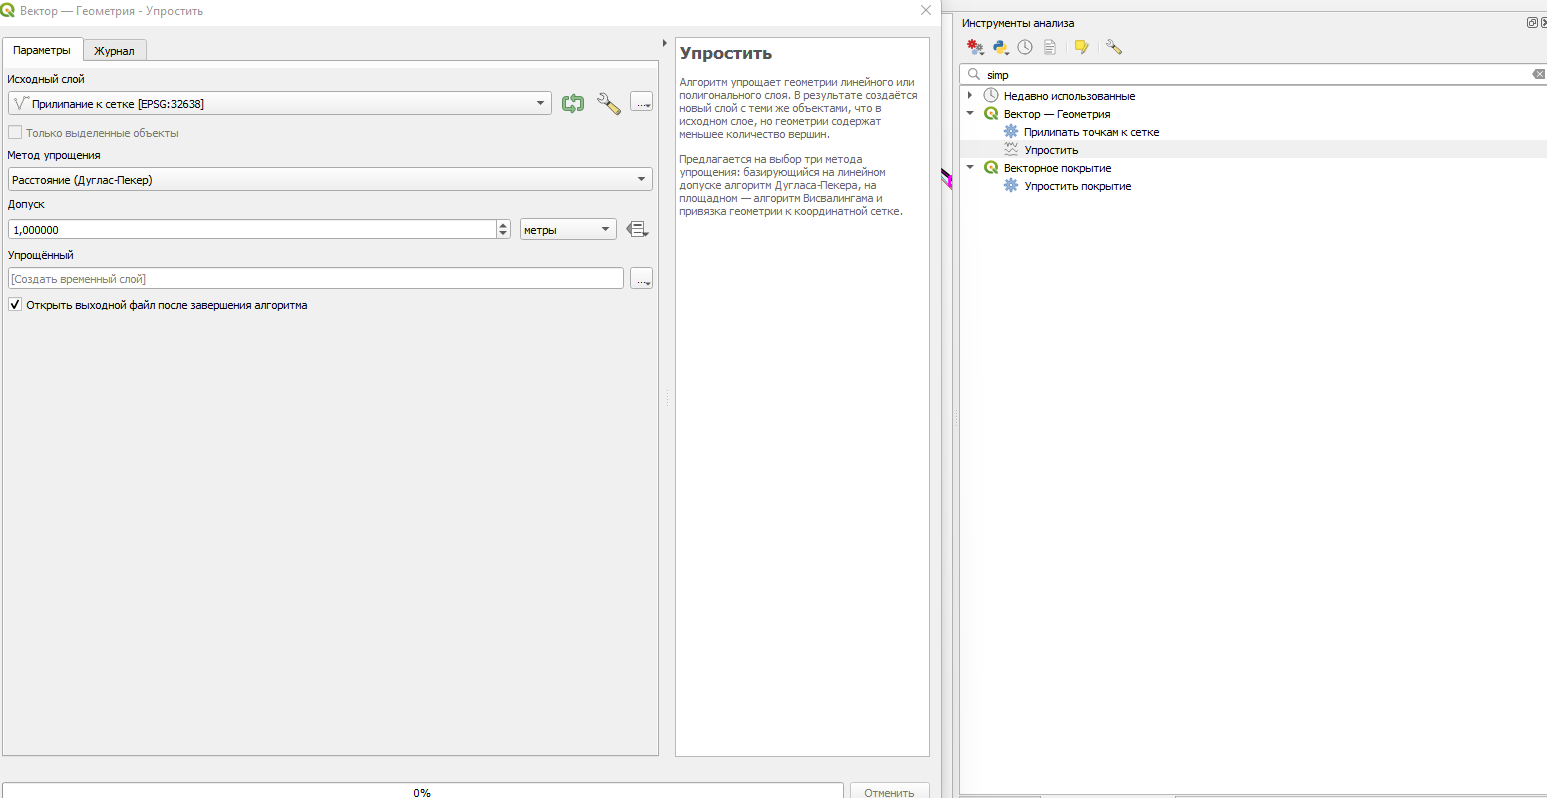Decrease the tolerance with the down arrow
Image resolution: width=1547 pixels, height=798 pixels.
[503, 235]
